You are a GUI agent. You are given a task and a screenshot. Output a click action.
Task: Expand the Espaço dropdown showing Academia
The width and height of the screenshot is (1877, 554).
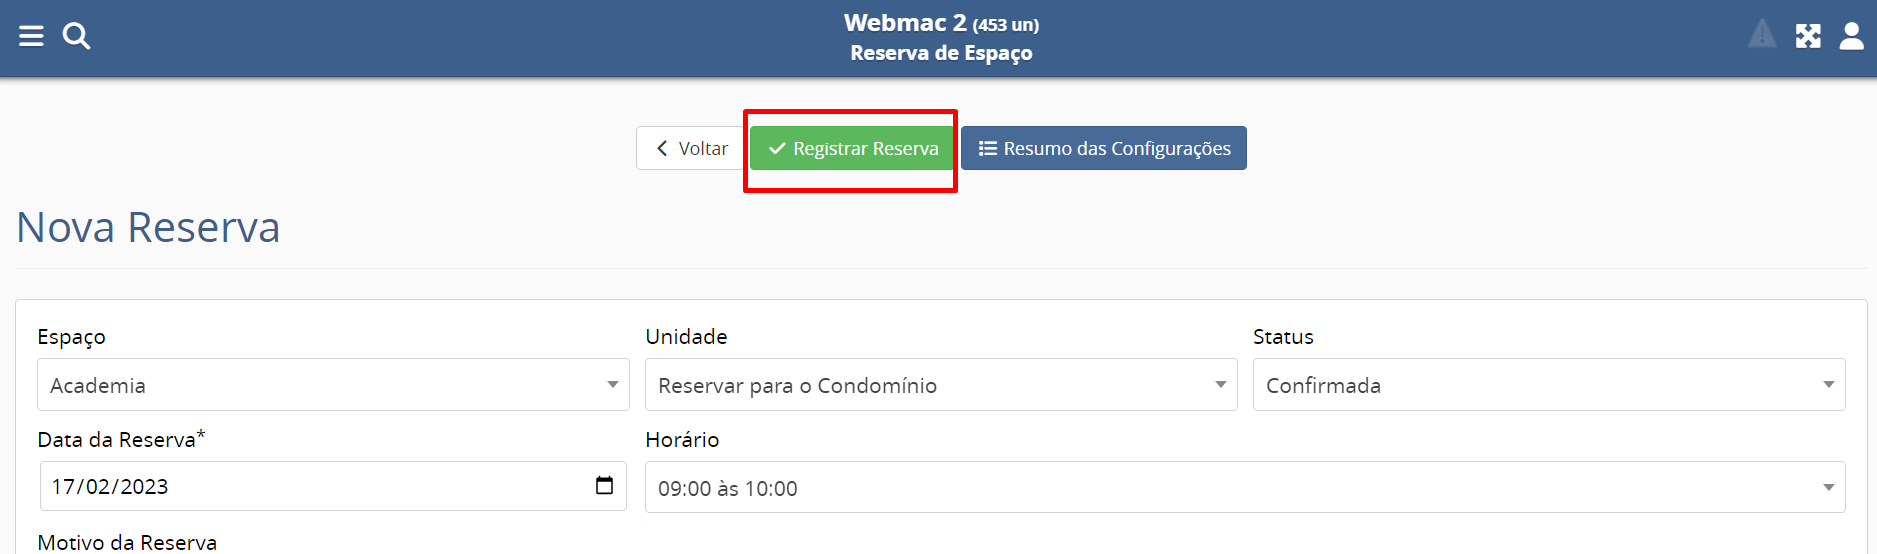coord(333,385)
